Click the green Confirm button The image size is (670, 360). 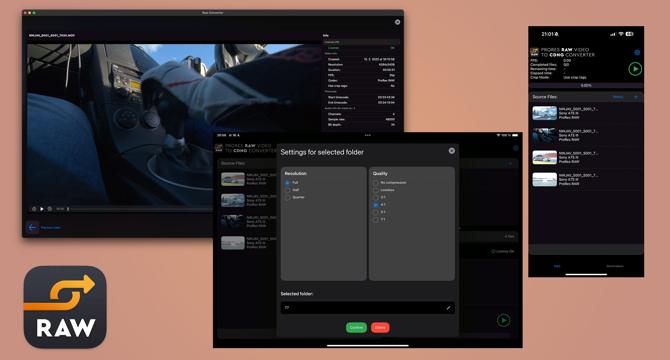coord(356,328)
